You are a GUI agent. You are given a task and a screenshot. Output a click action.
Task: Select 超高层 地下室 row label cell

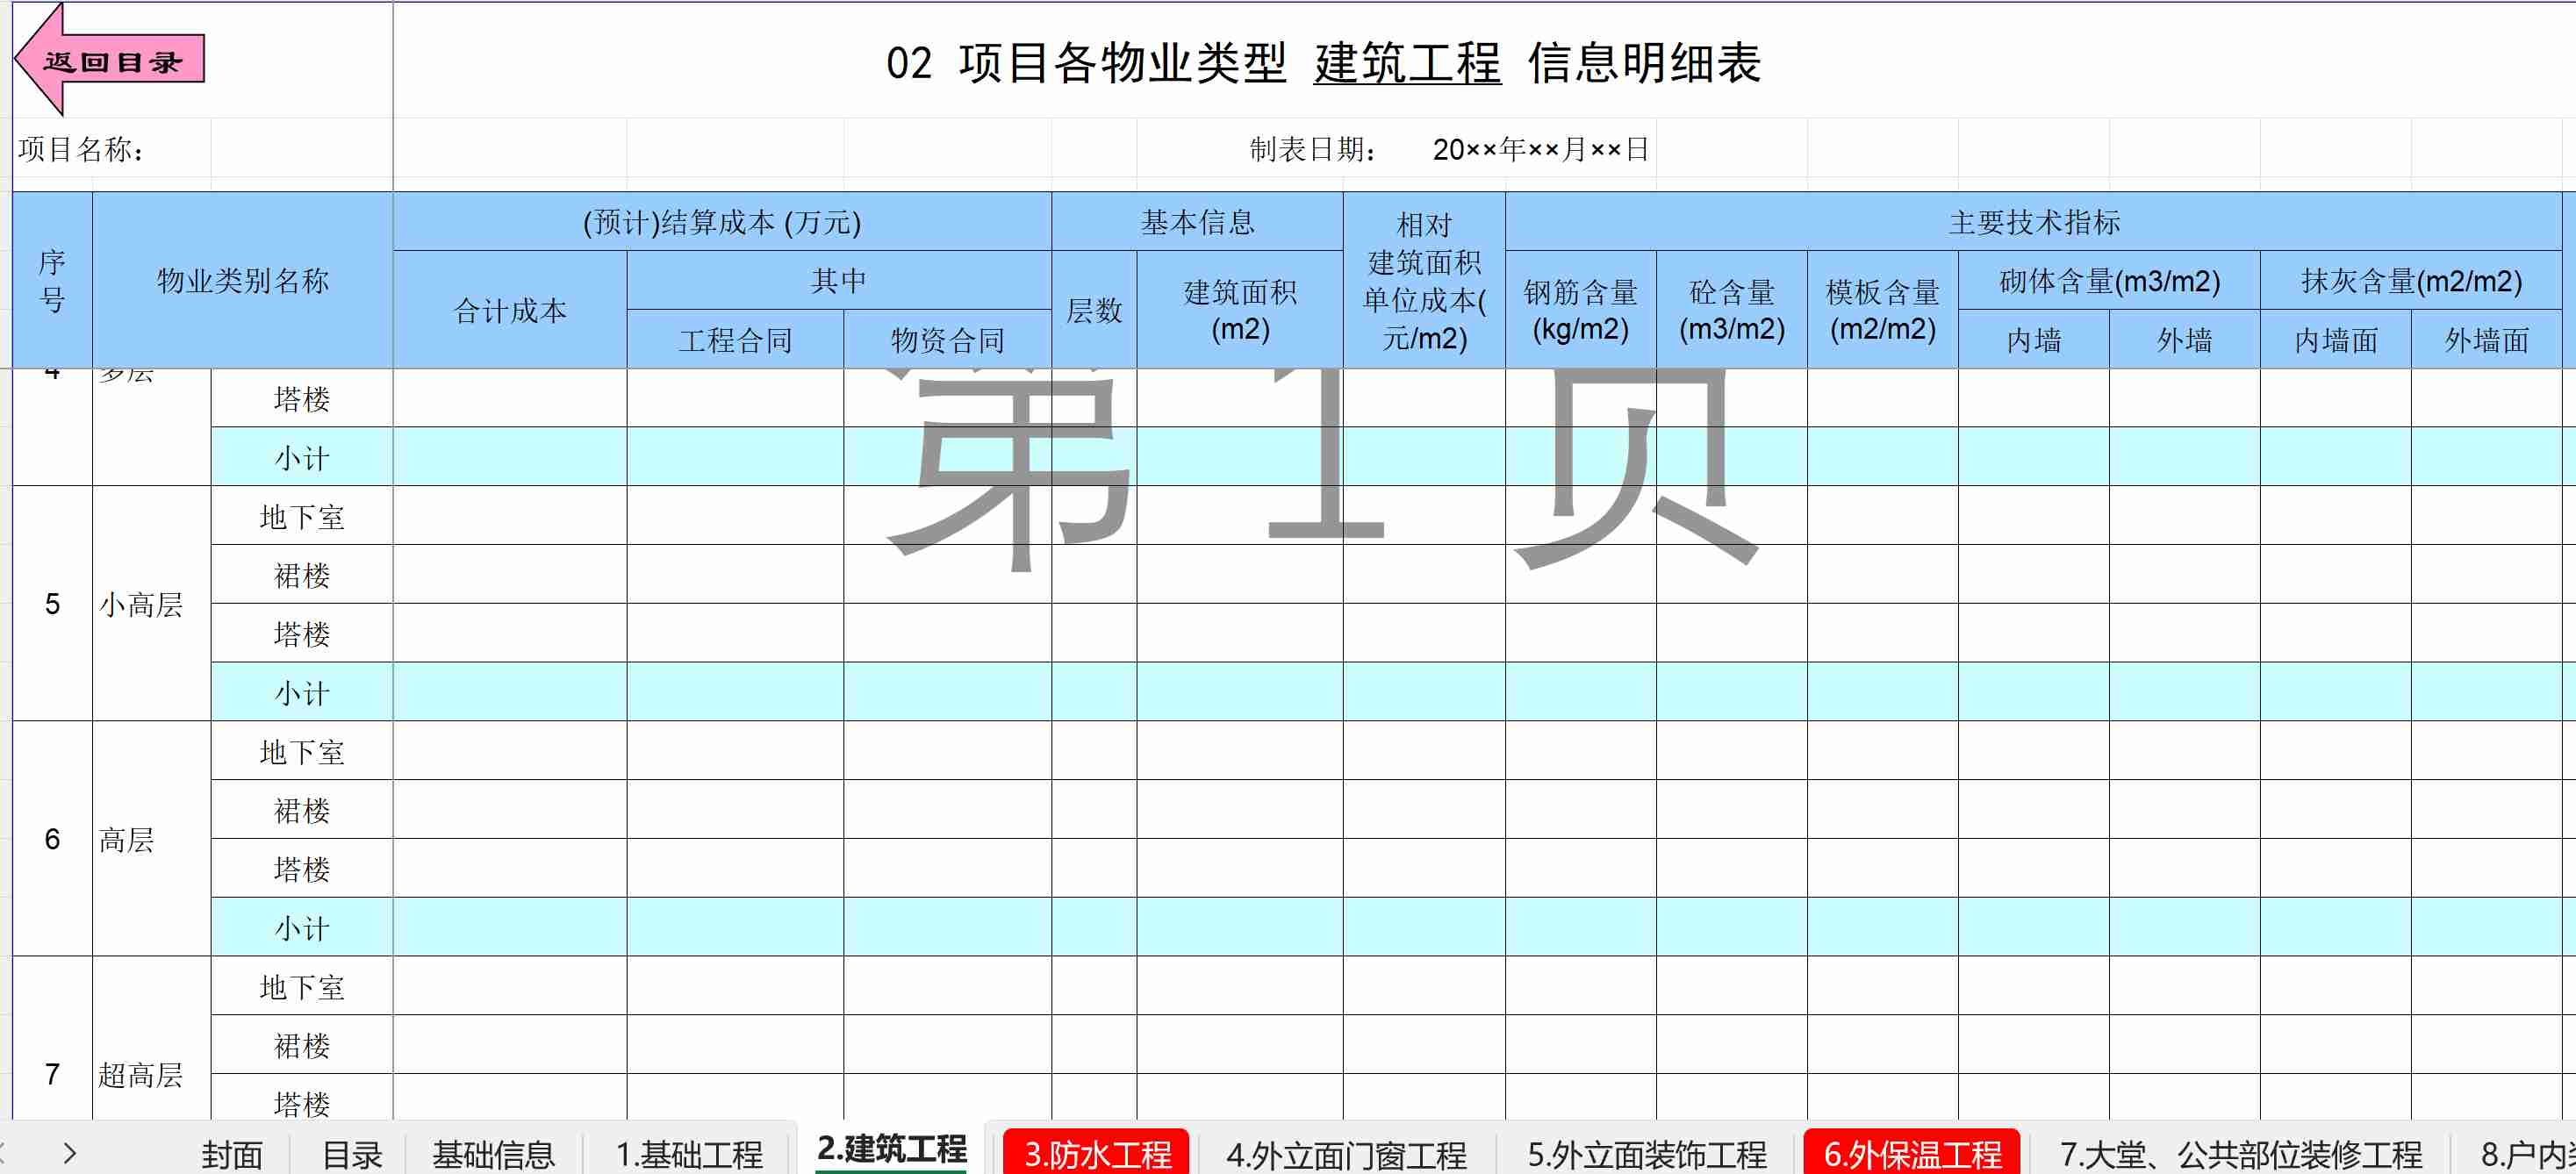pos(301,987)
